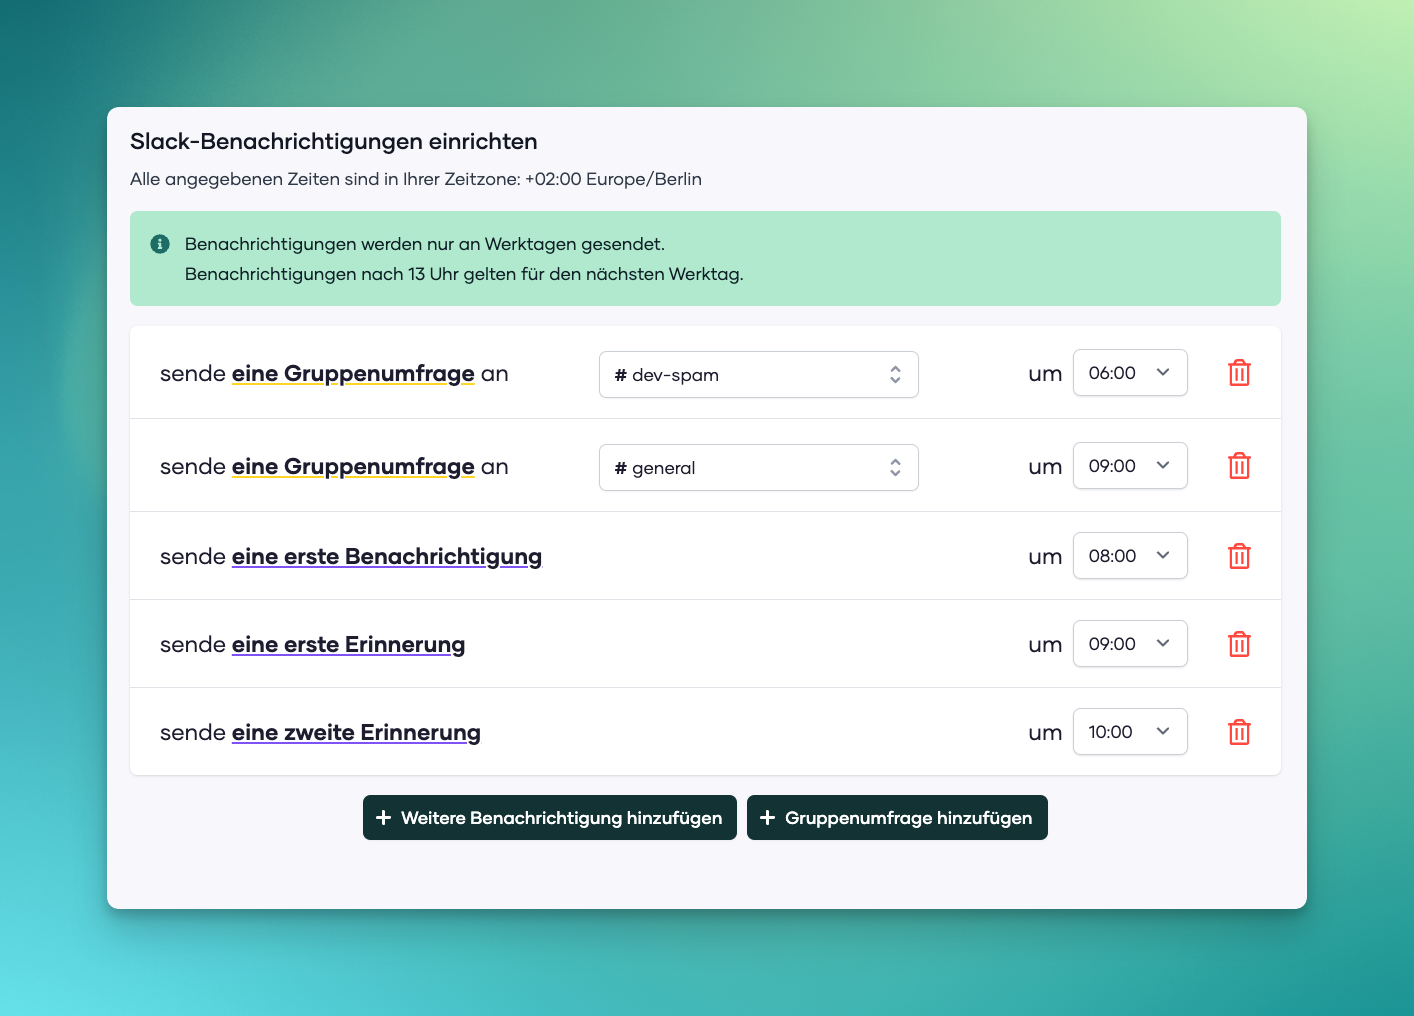Click 'eine erste Erinnerung' link
This screenshot has width=1414, height=1016.
(348, 645)
